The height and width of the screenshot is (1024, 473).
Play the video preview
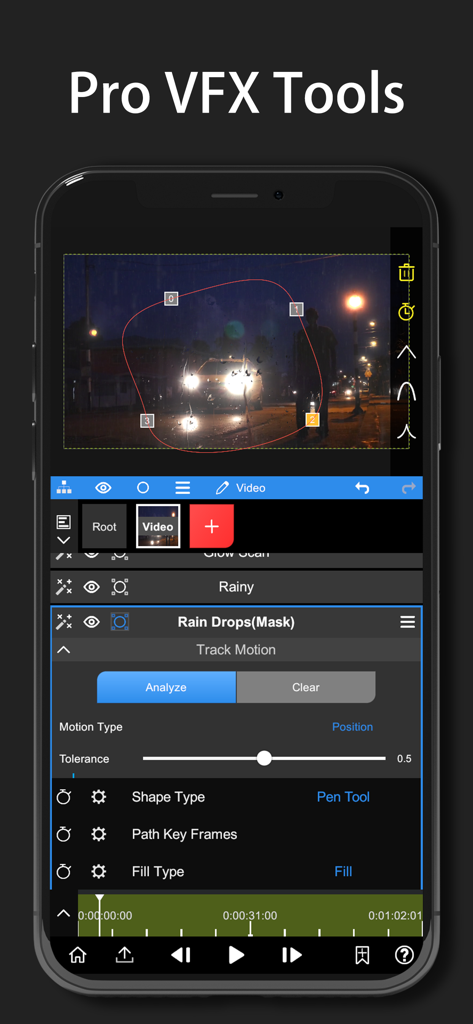[236, 955]
